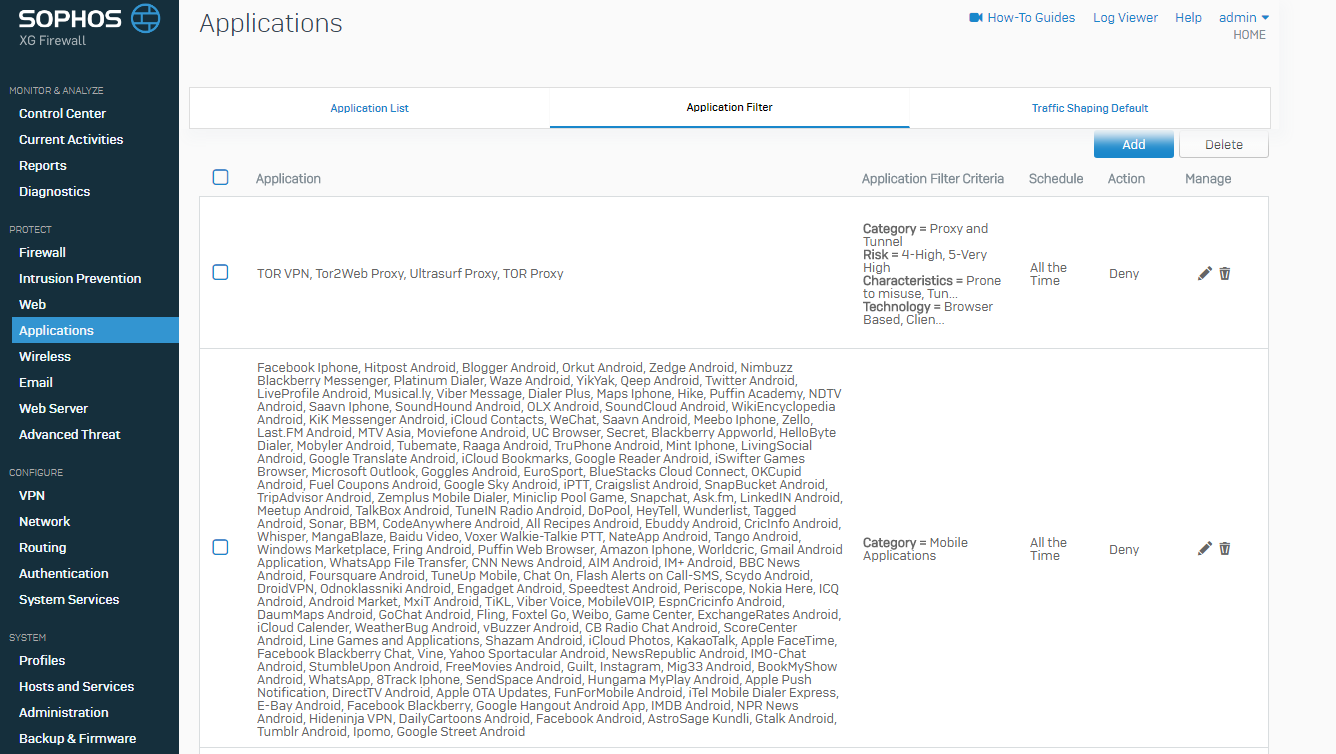Click trash icon for Mobile Applications rule
Screen dimensions: 1336x754
1225,548
